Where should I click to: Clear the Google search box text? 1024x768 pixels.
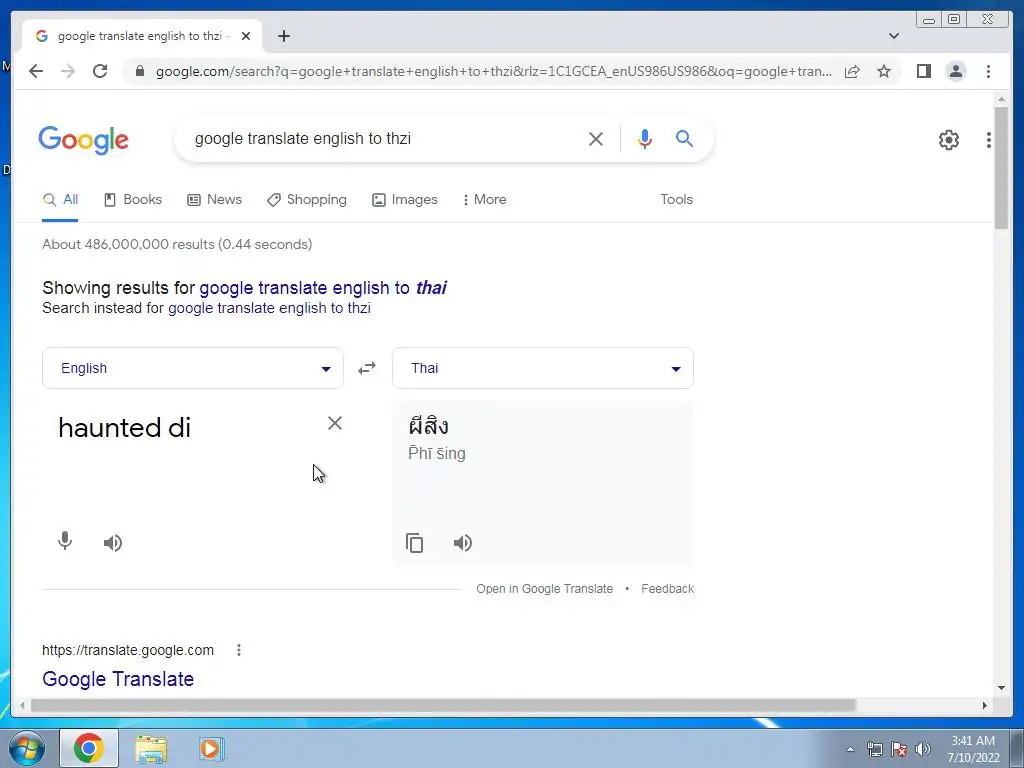coord(596,138)
